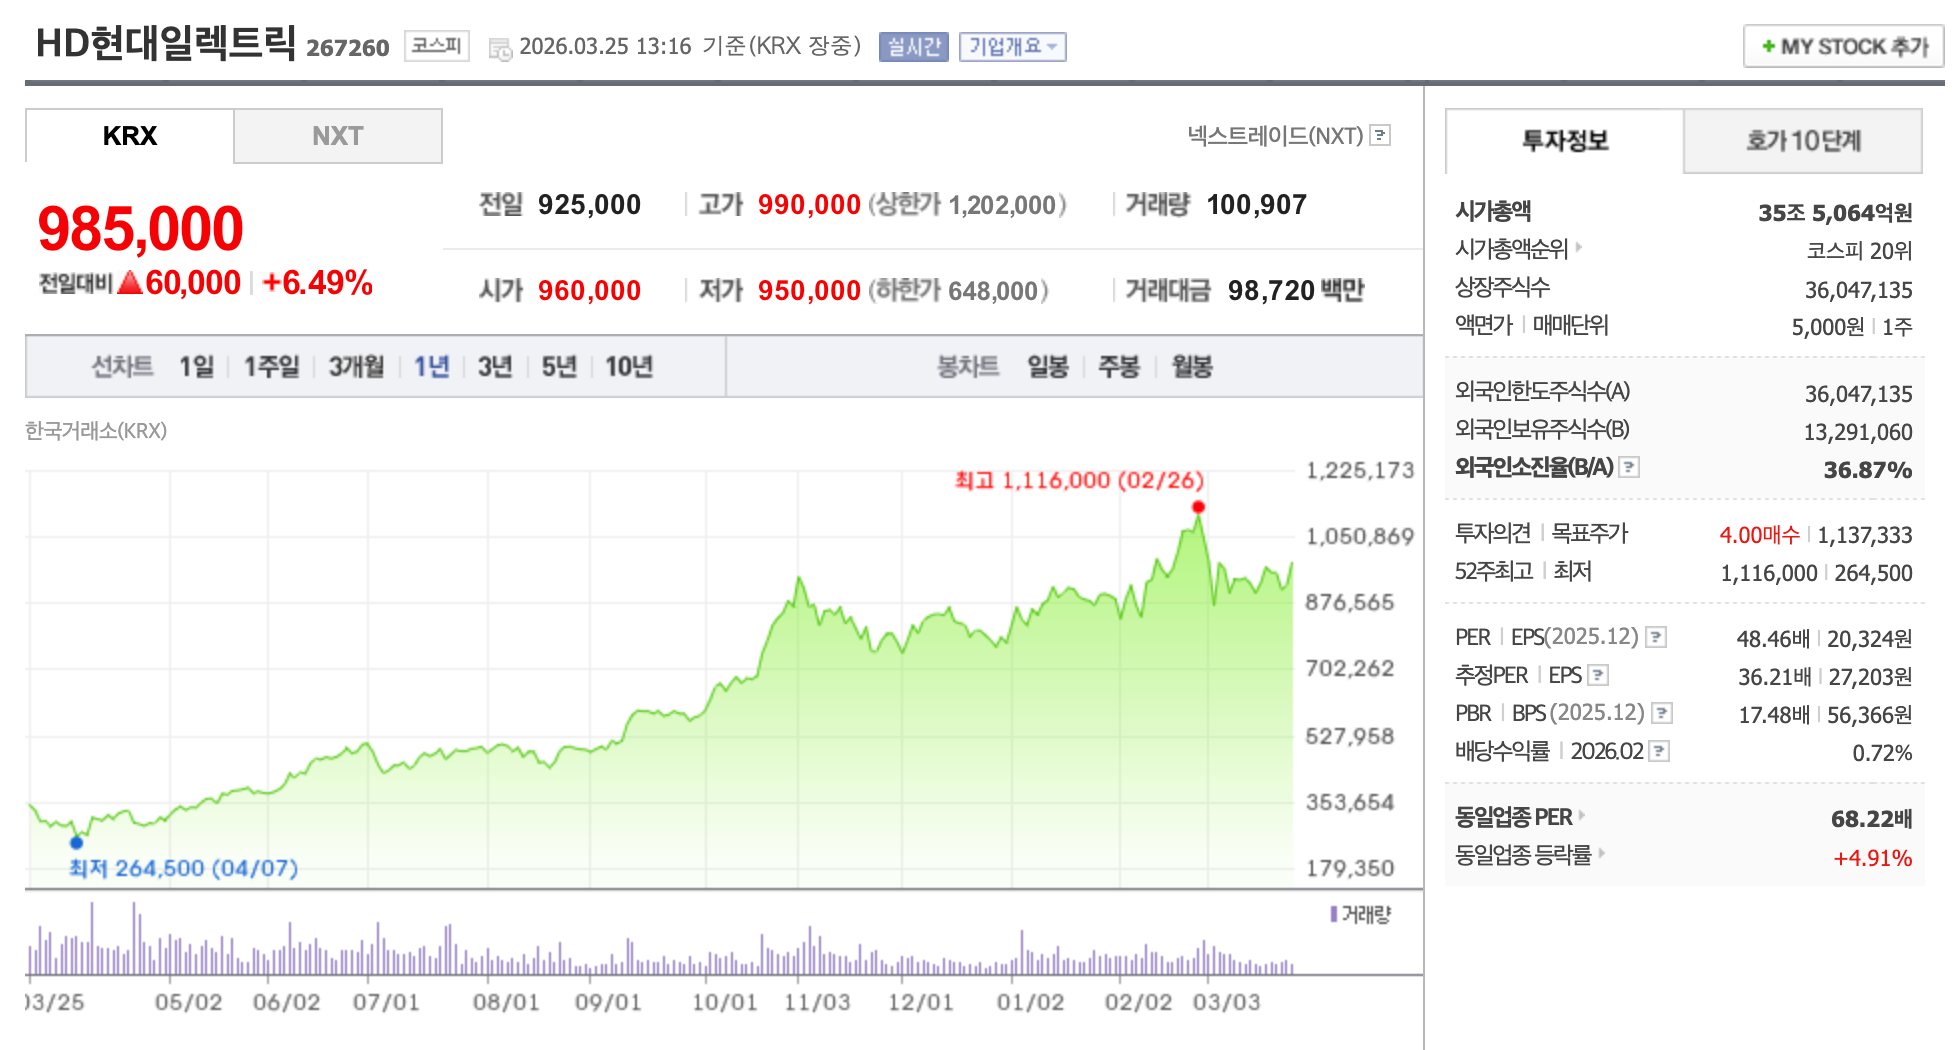Click the 코스피 market badge
The height and width of the screenshot is (1050, 1952).
[437, 46]
